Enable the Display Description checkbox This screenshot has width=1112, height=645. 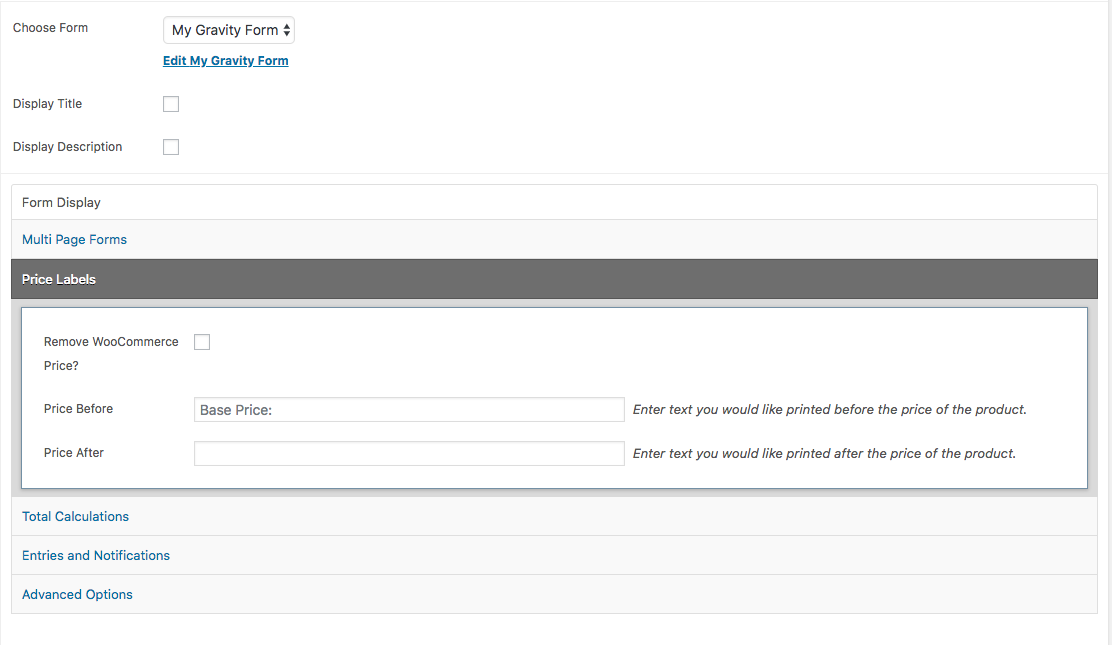(x=170, y=146)
